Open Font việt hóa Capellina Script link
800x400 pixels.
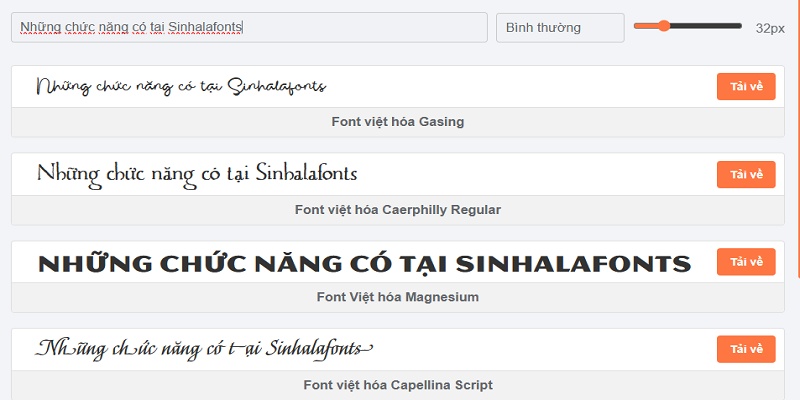[x=397, y=385]
